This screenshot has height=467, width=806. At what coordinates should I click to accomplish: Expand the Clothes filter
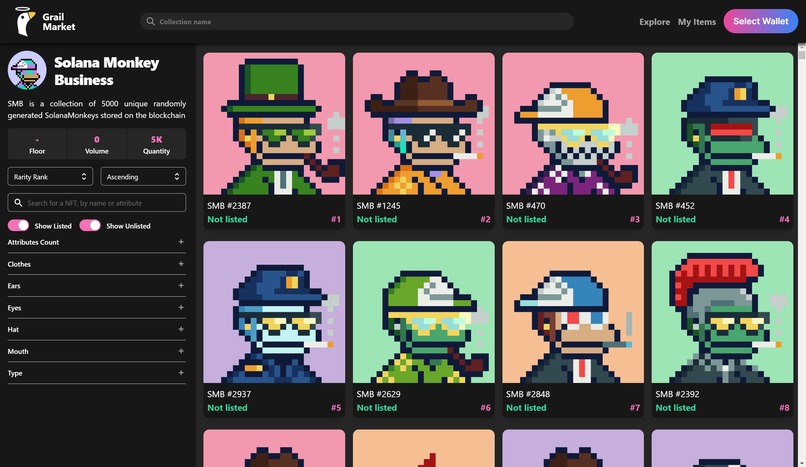click(x=97, y=264)
